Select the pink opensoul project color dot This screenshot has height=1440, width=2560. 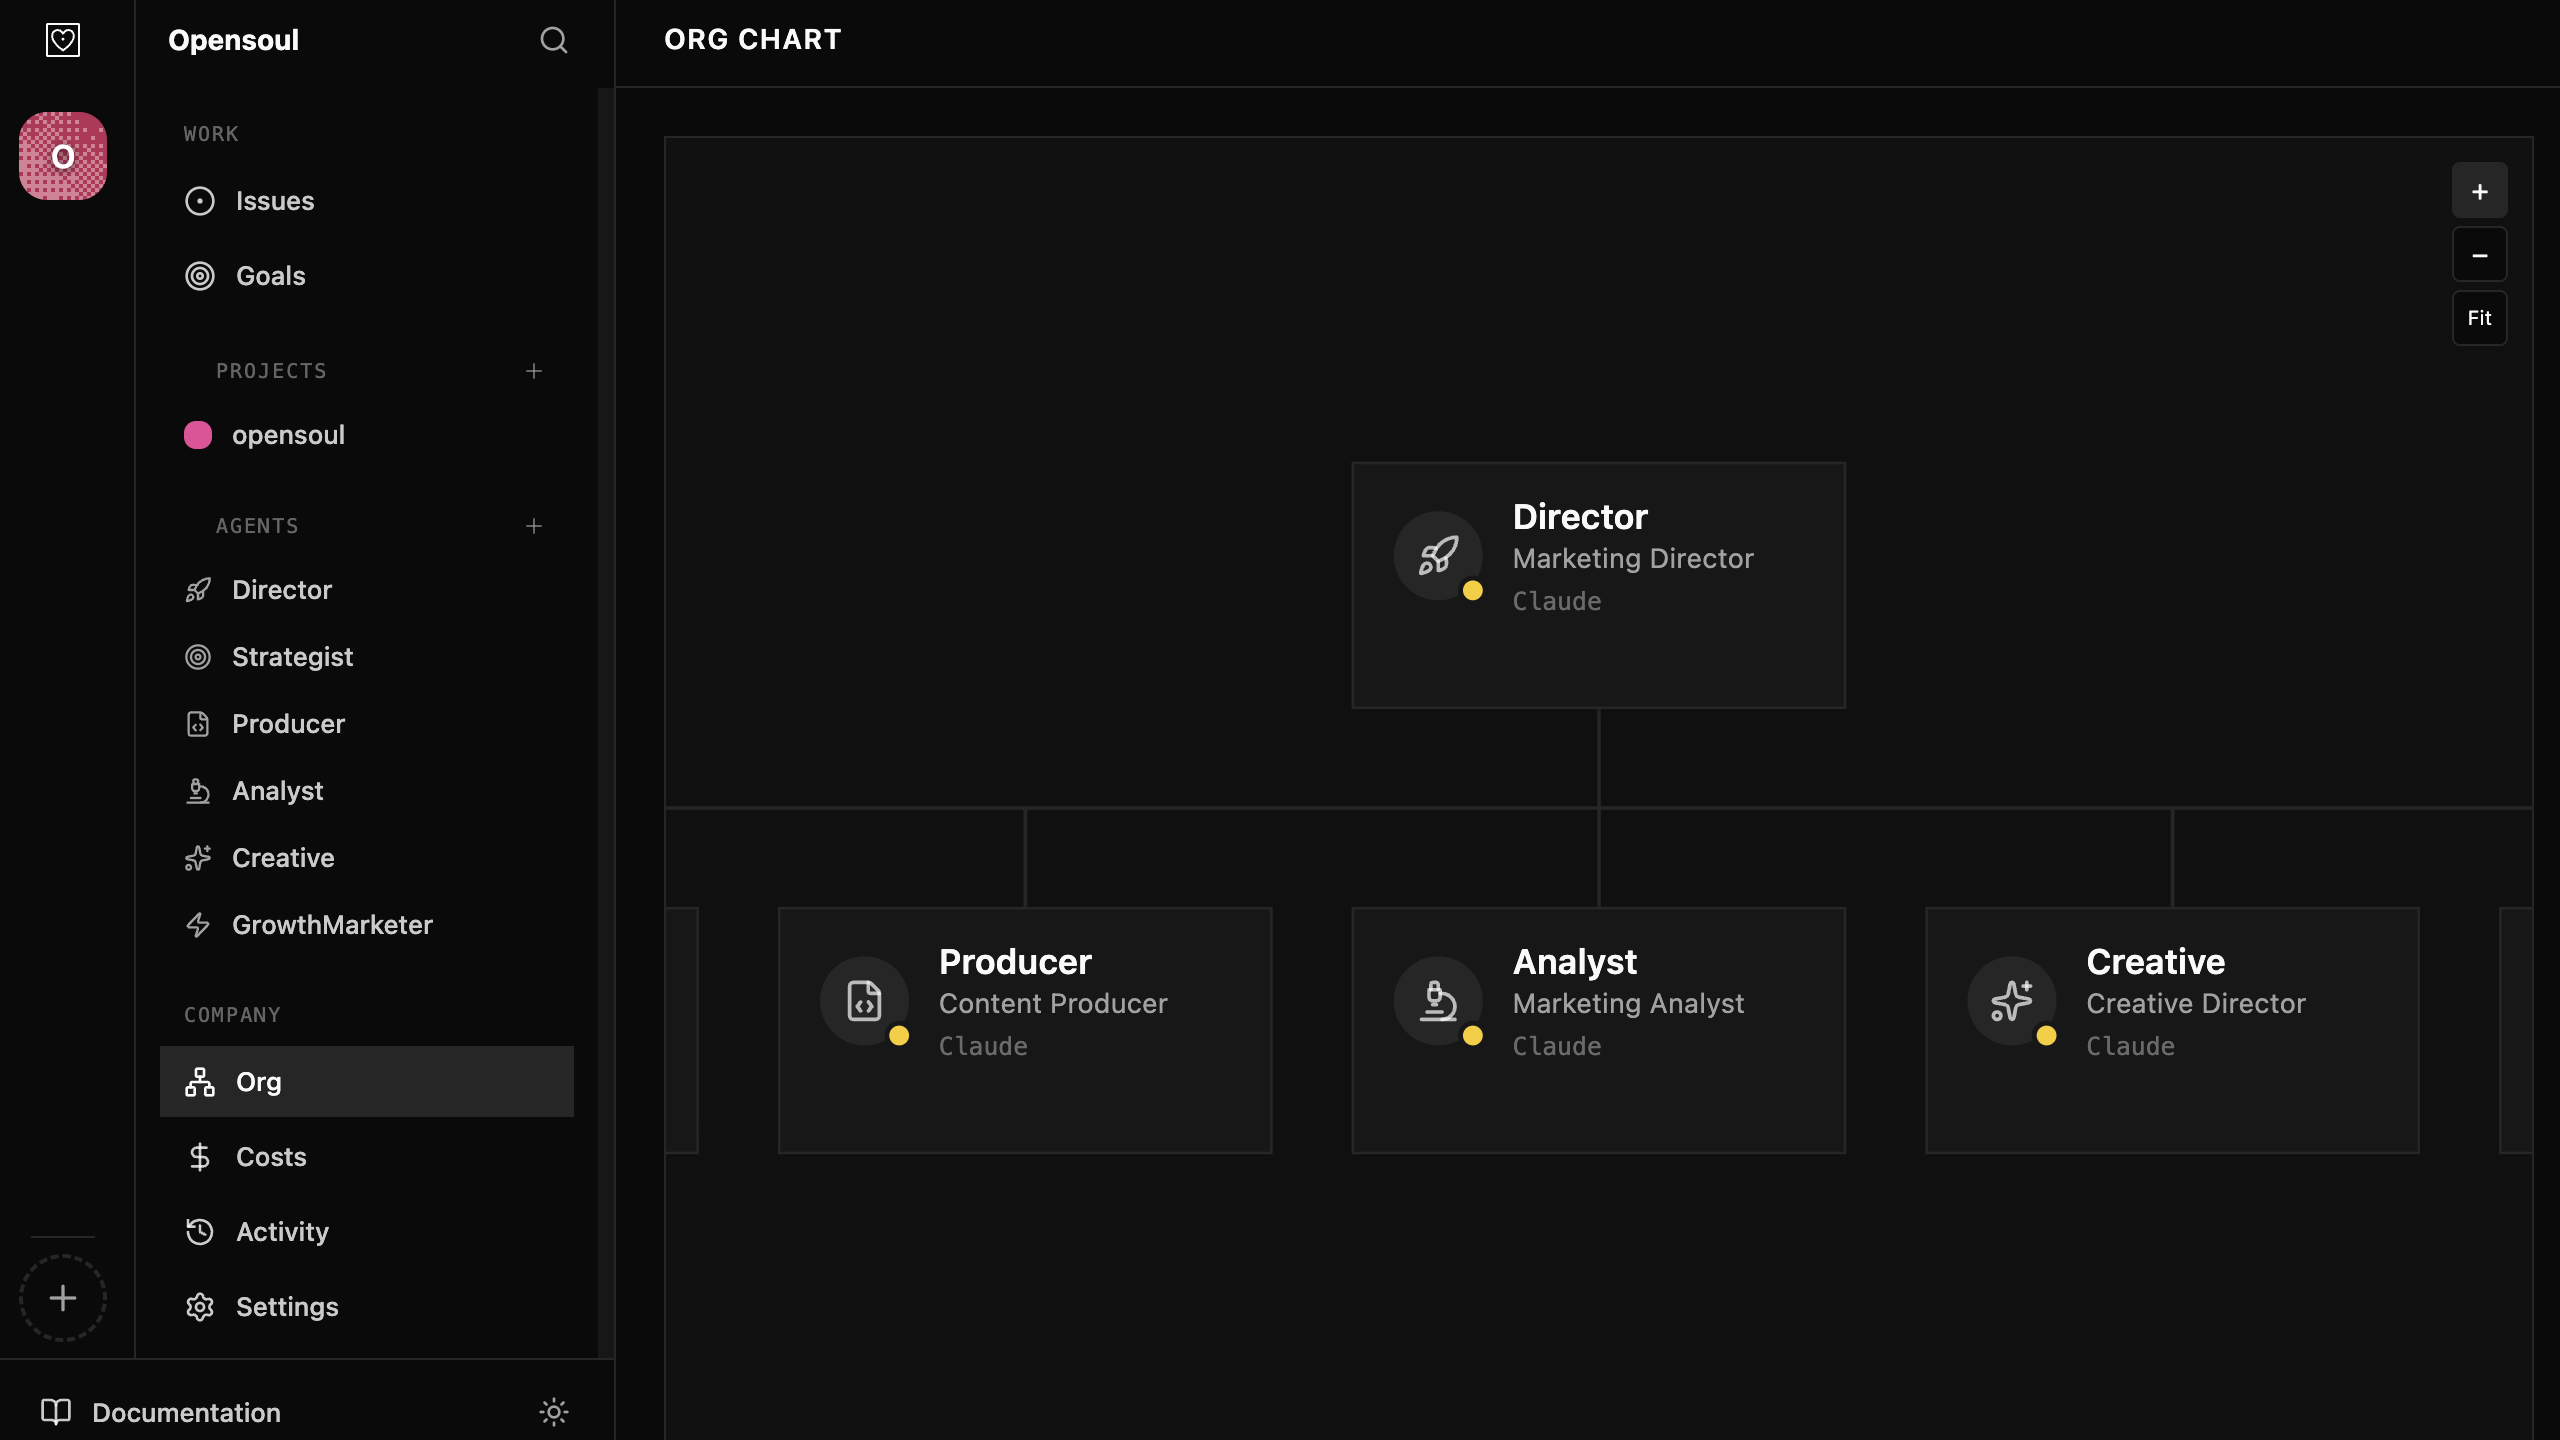point(197,434)
